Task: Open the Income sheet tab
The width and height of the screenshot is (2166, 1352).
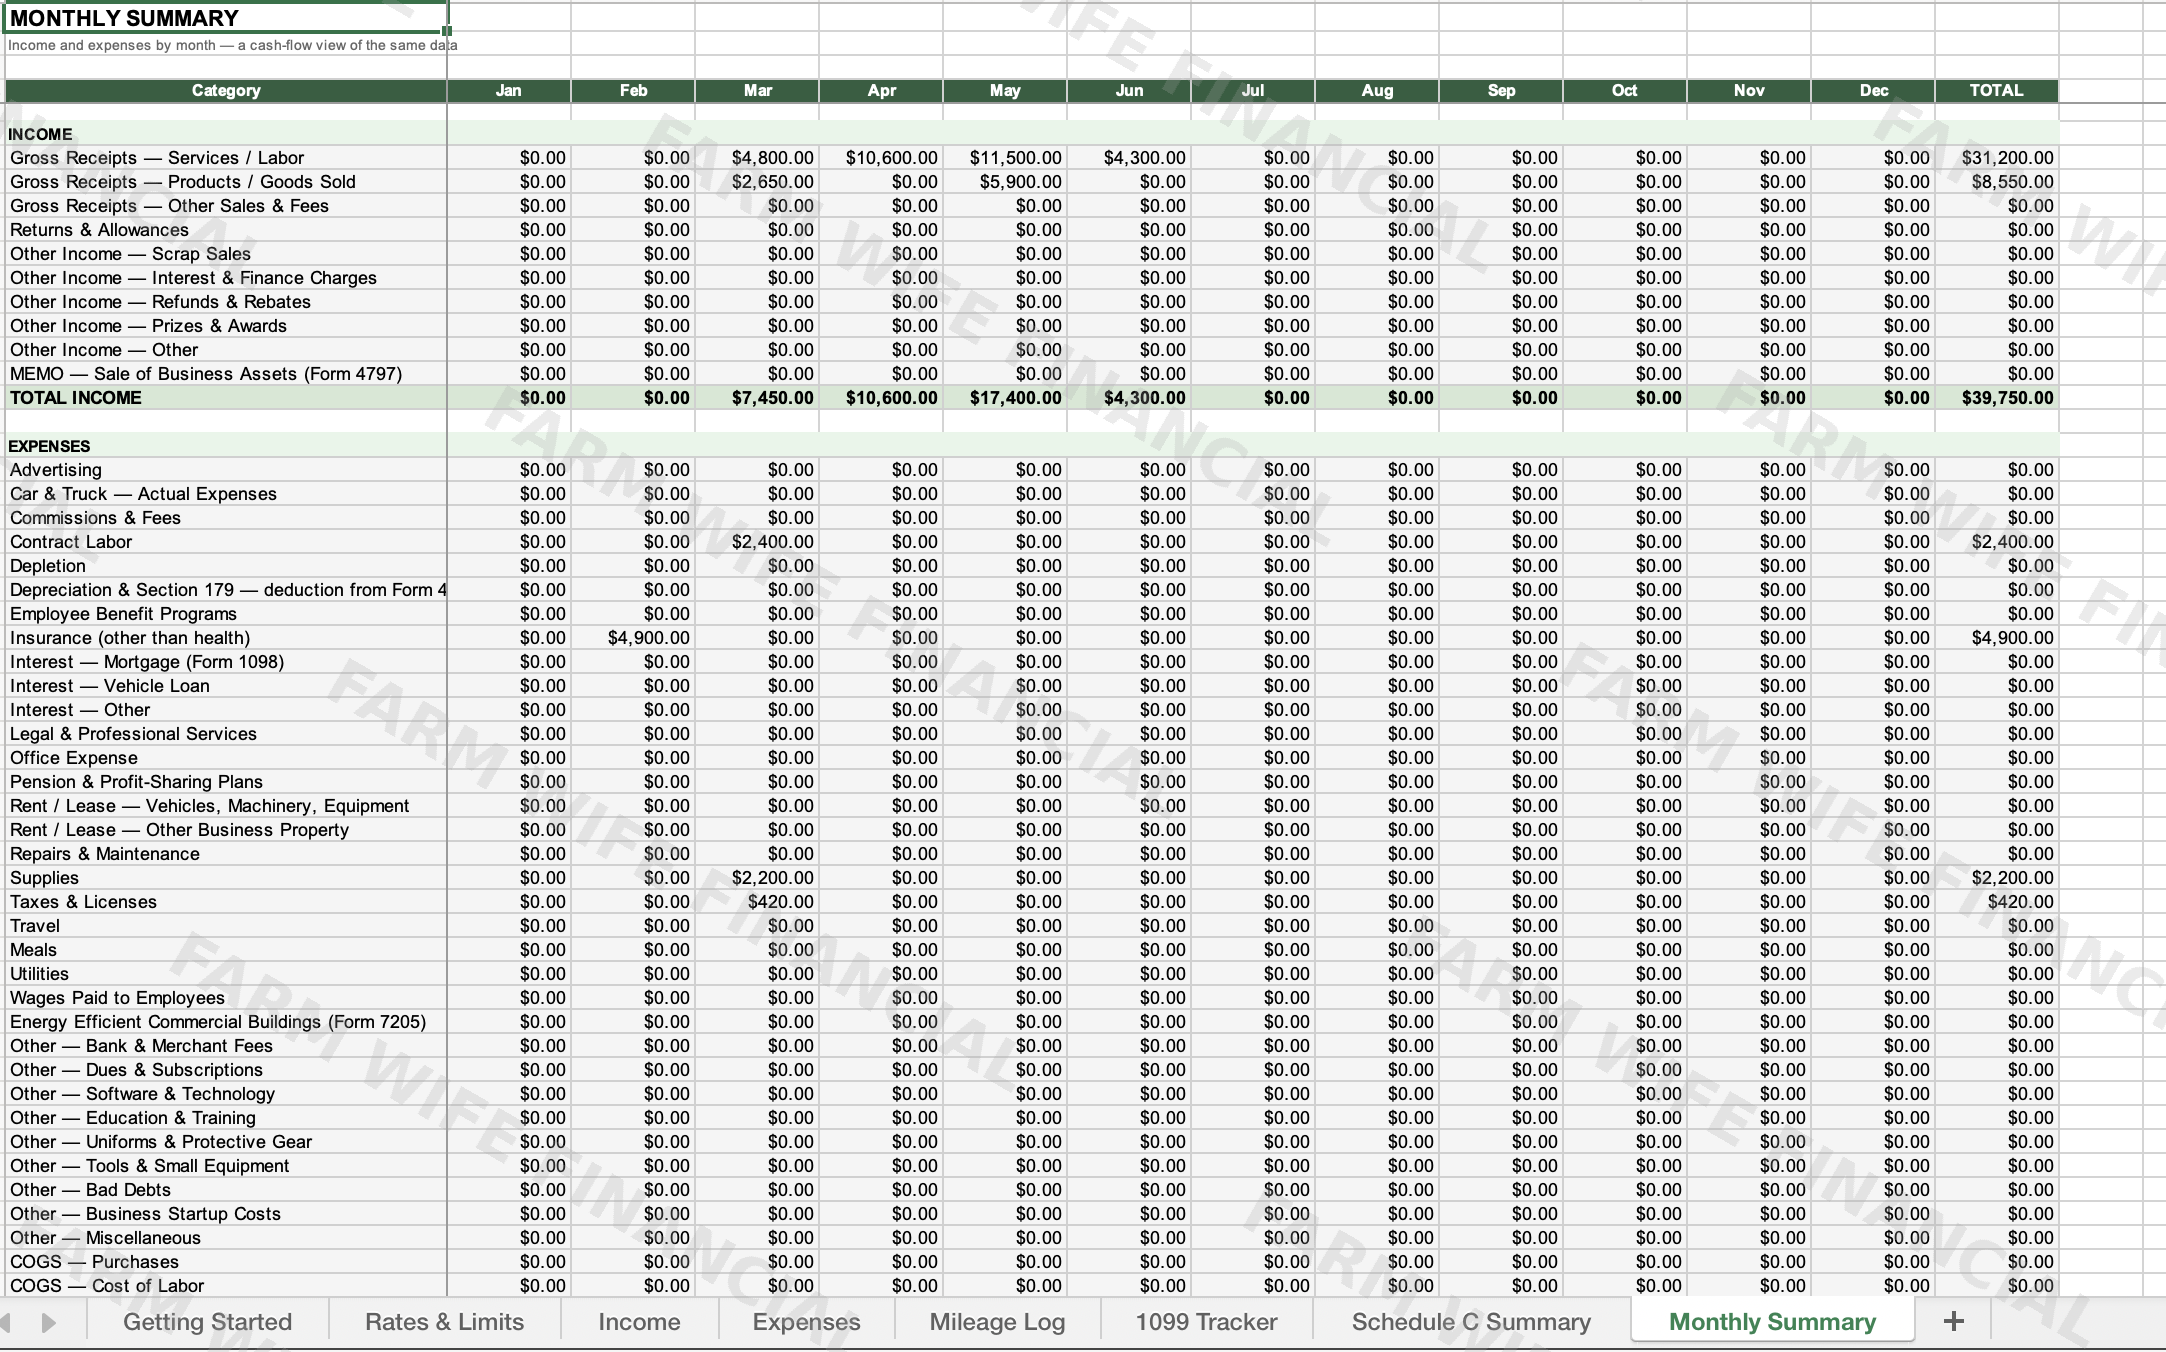Action: pyautogui.click(x=639, y=1321)
